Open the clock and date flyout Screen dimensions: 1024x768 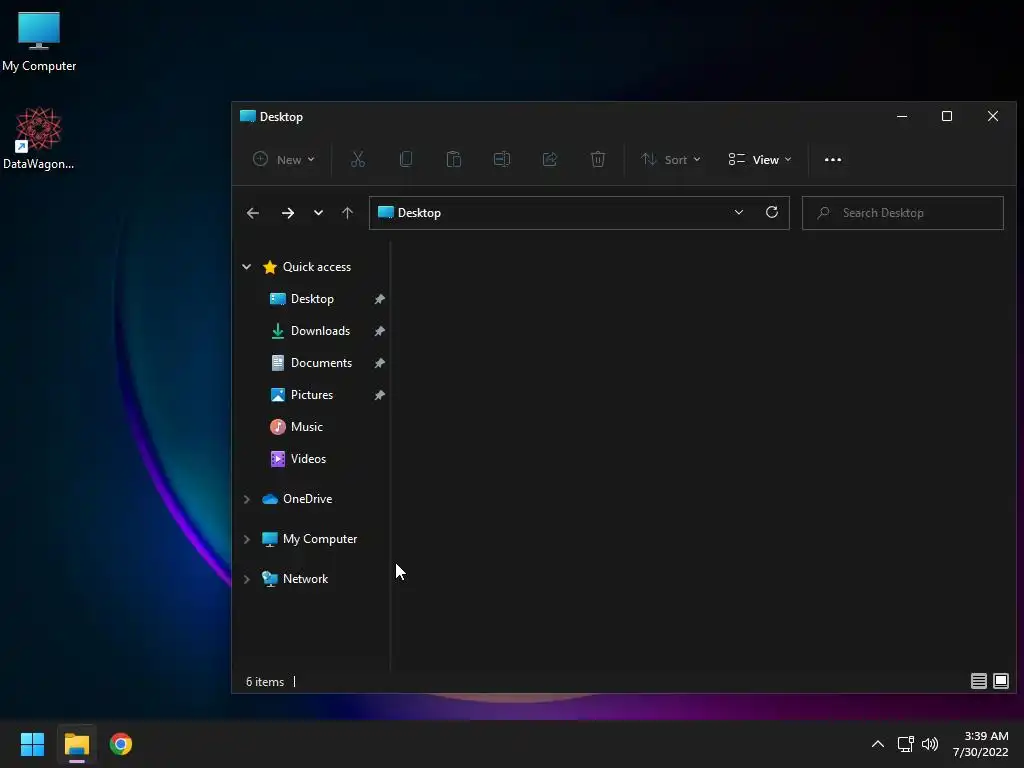pyautogui.click(x=980, y=744)
